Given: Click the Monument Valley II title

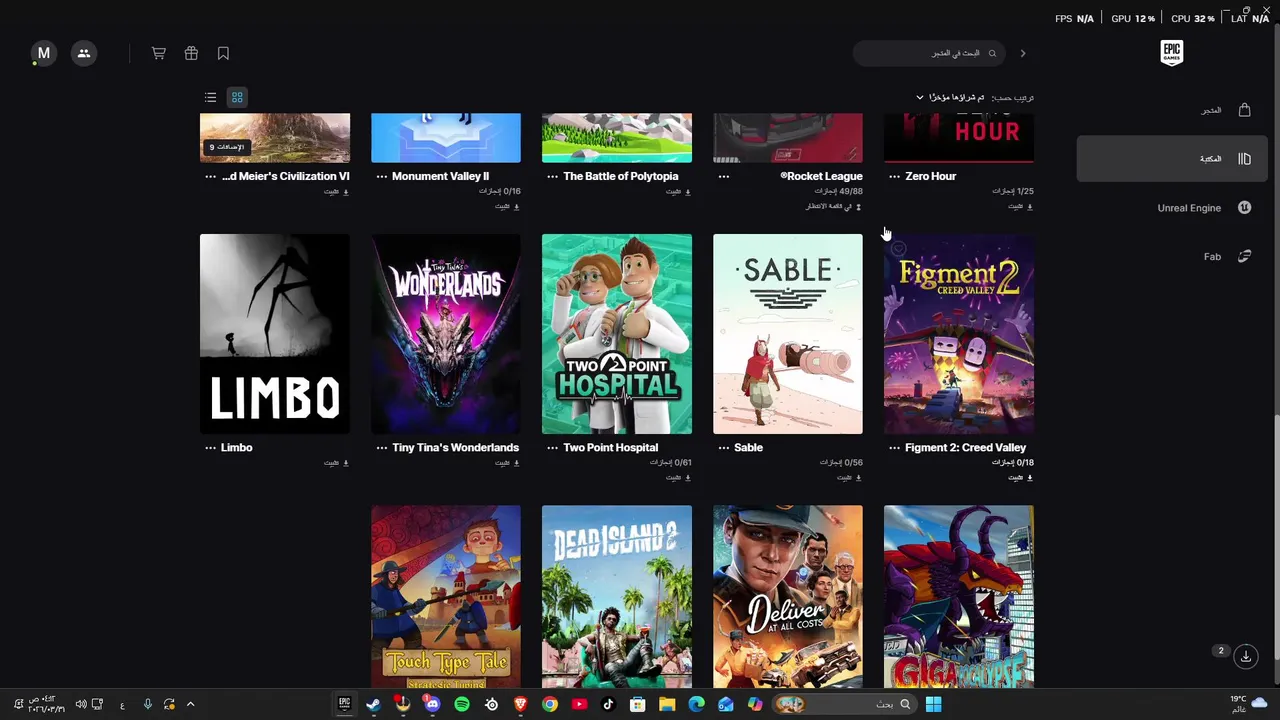Looking at the screenshot, I should pyautogui.click(x=440, y=176).
